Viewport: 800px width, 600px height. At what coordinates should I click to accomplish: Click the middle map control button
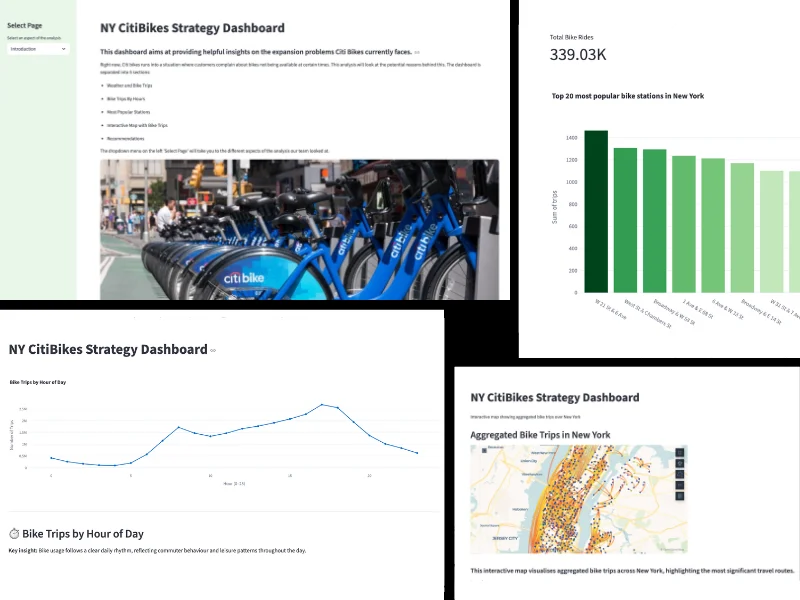(680, 474)
